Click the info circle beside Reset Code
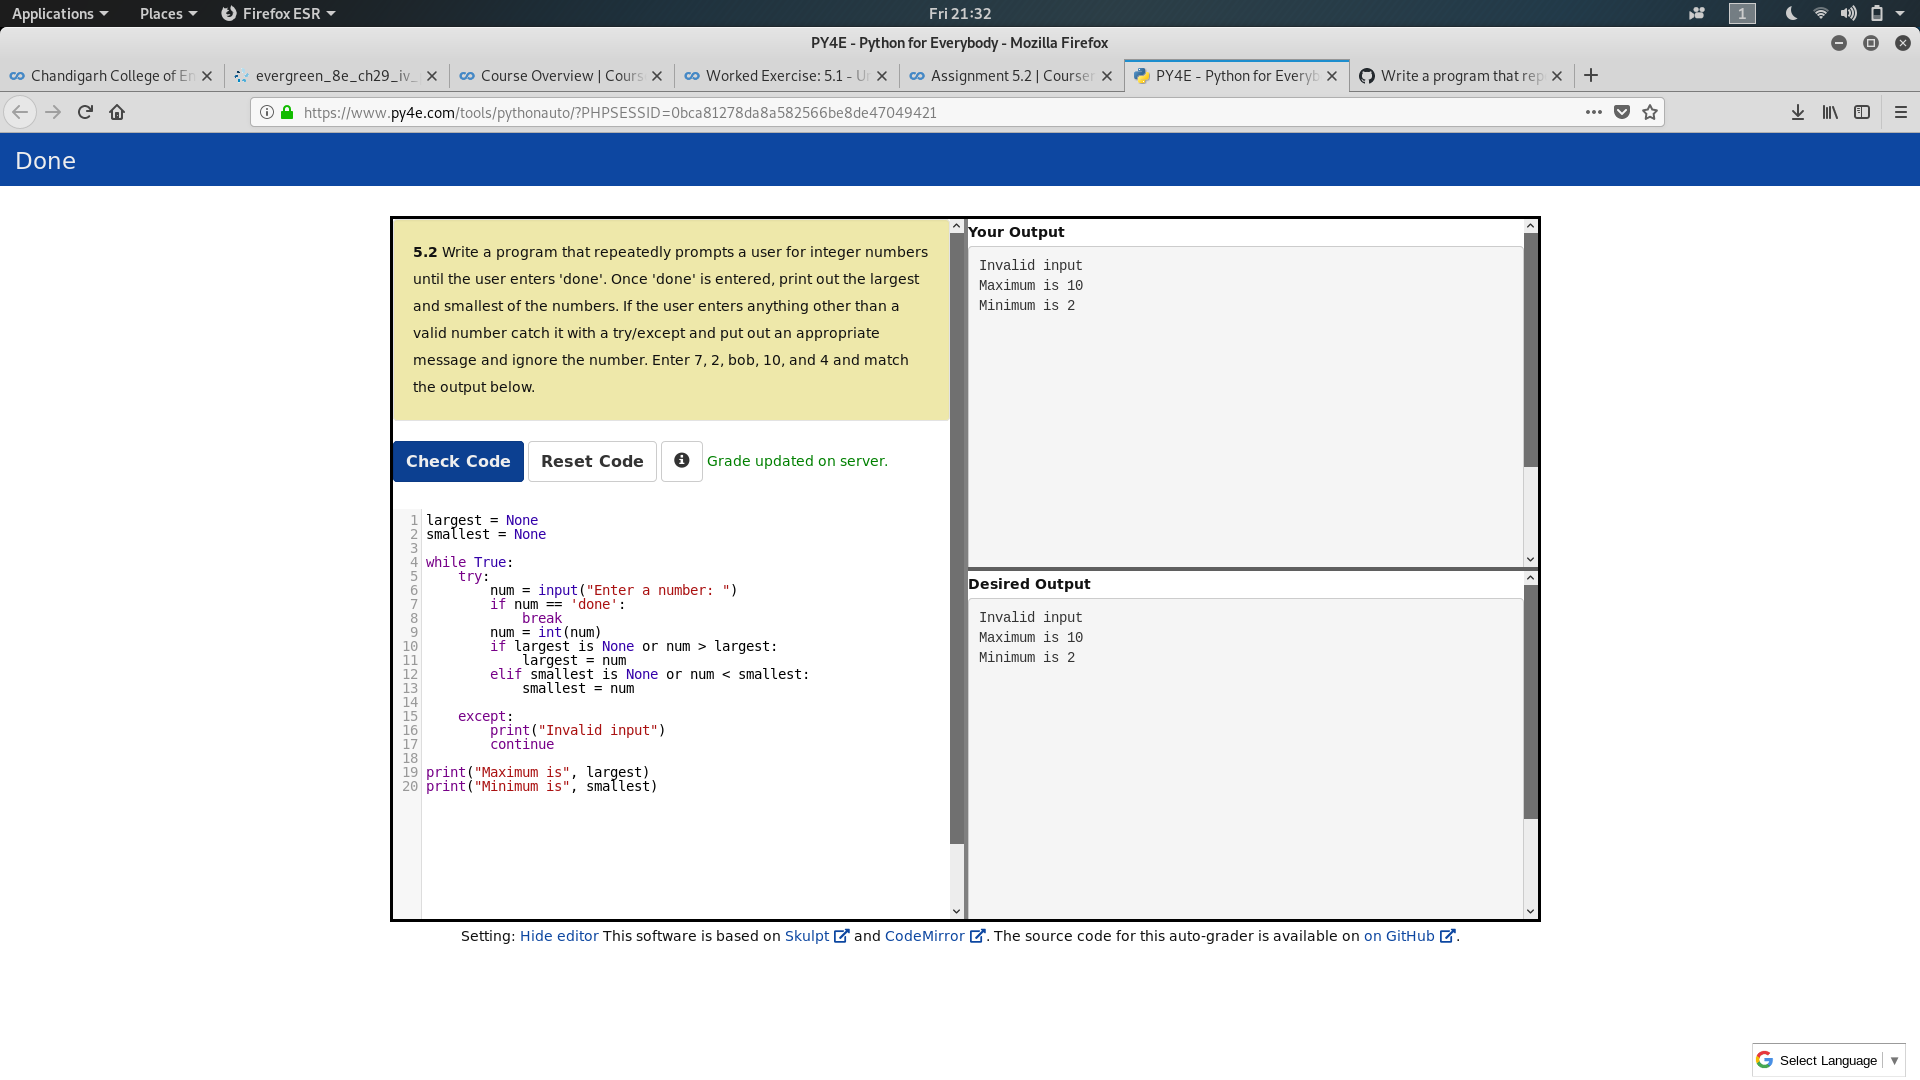The height and width of the screenshot is (1080, 1920). [681, 461]
